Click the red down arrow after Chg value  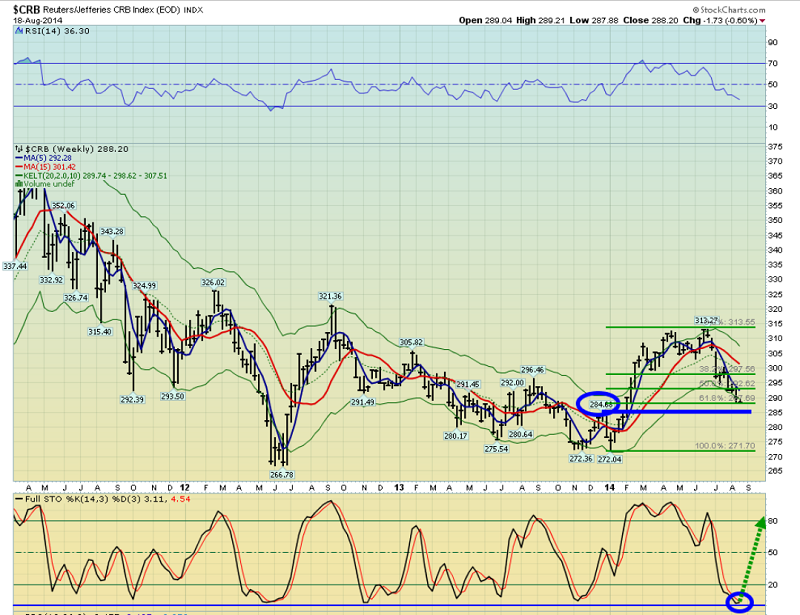coord(762,21)
